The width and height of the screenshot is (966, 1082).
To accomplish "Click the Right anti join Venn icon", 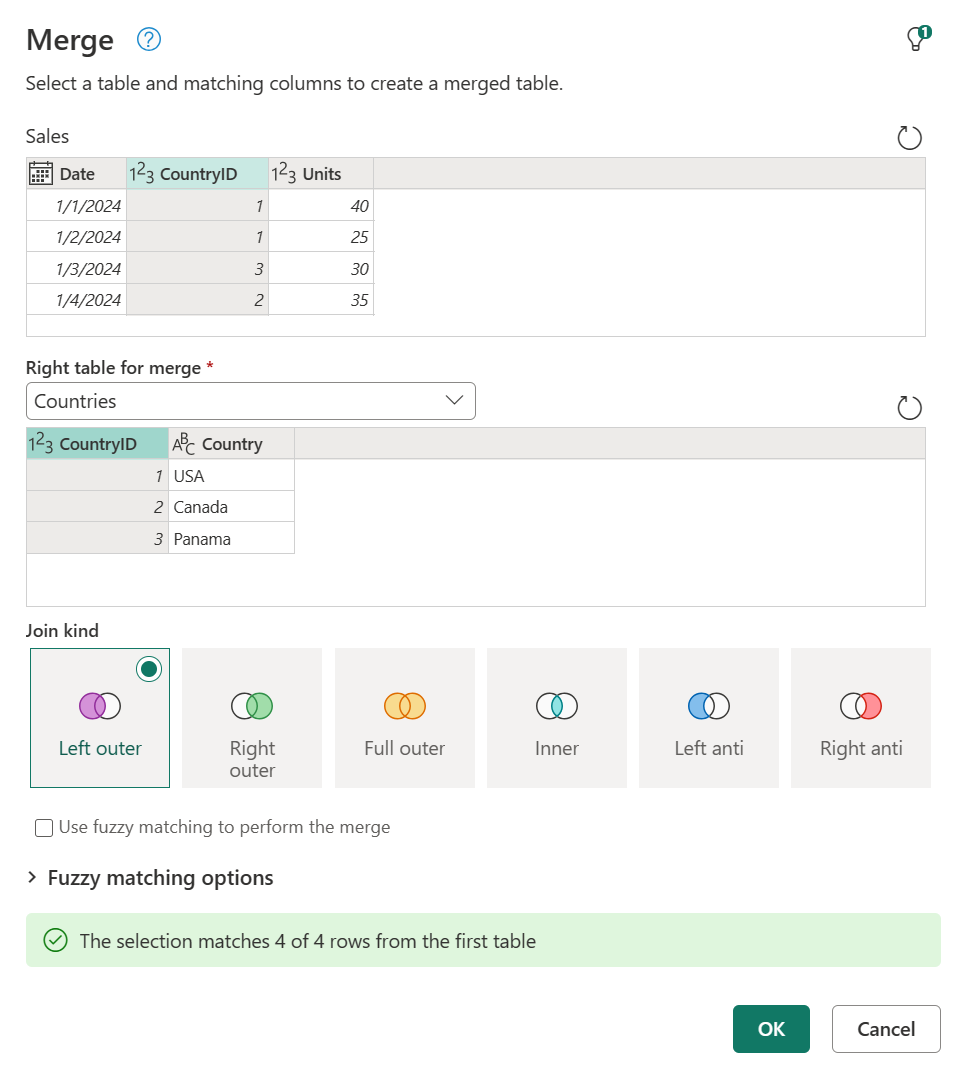I will tap(860, 706).
